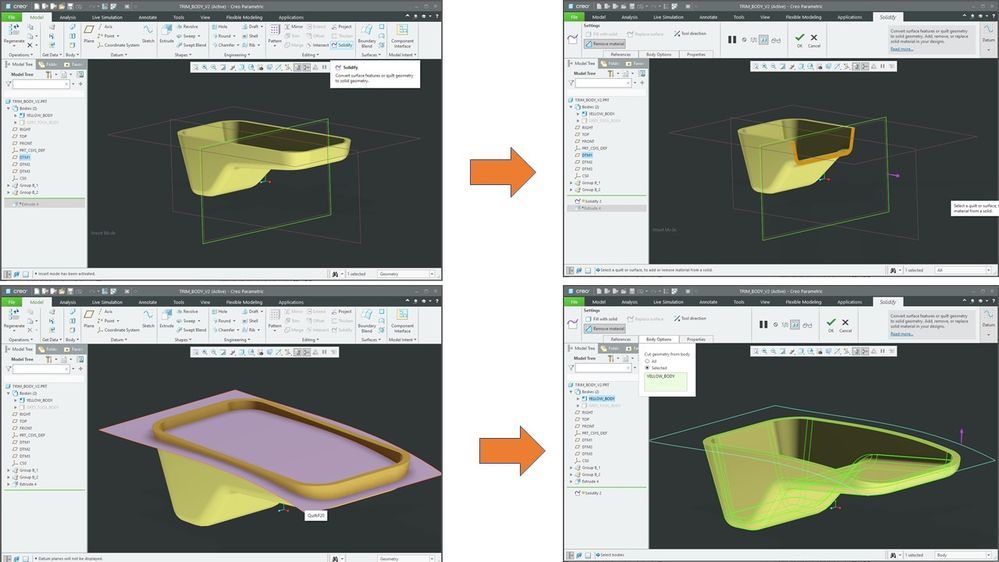
Task: Click glasses verify preview icon in bottom-right window
Action: click(x=807, y=325)
